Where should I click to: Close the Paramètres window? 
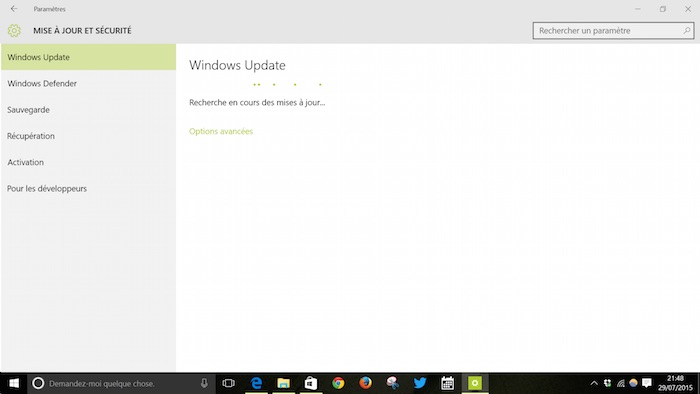tap(688, 9)
